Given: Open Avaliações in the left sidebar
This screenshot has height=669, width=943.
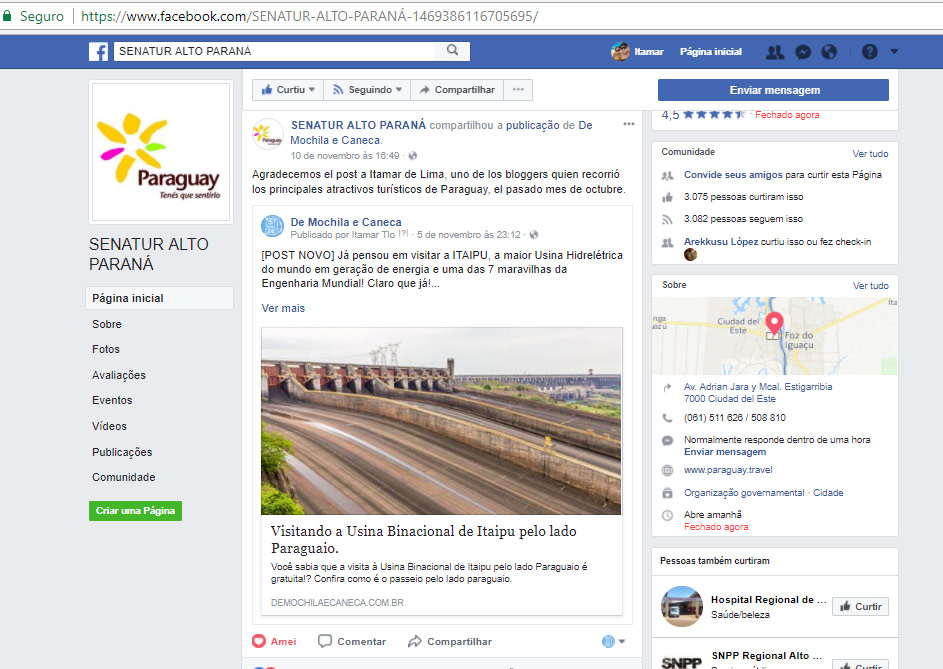Looking at the screenshot, I should click(x=119, y=375).
